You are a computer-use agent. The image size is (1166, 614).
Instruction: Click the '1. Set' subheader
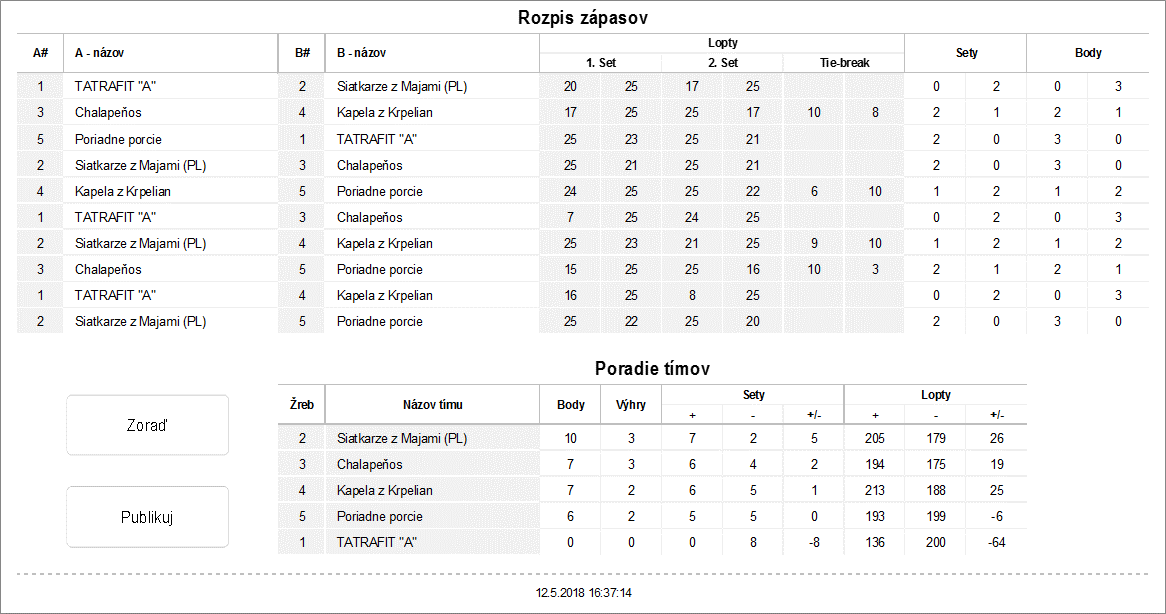601,62
